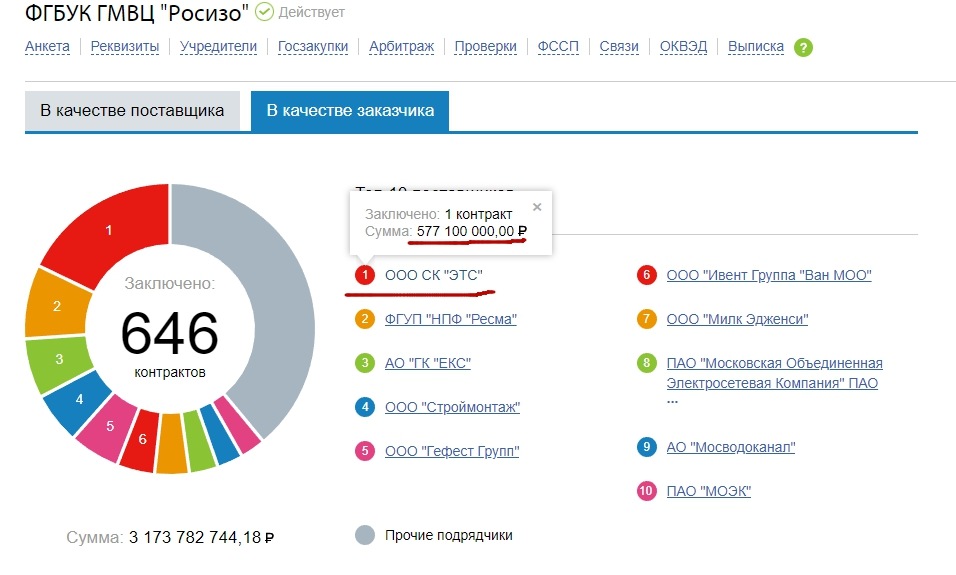The image size is (956, 575).
Task: Select the green number 8 legend badge
Action: pos(646,363)
